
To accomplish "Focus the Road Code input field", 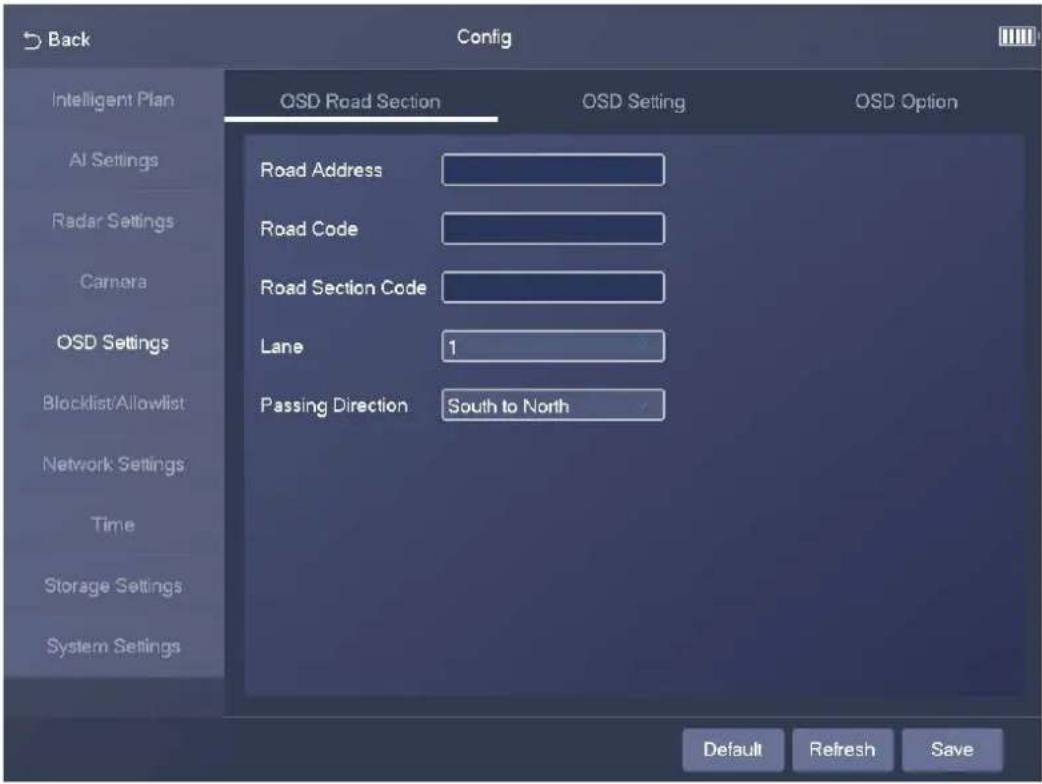I will [x=553, y=229].
